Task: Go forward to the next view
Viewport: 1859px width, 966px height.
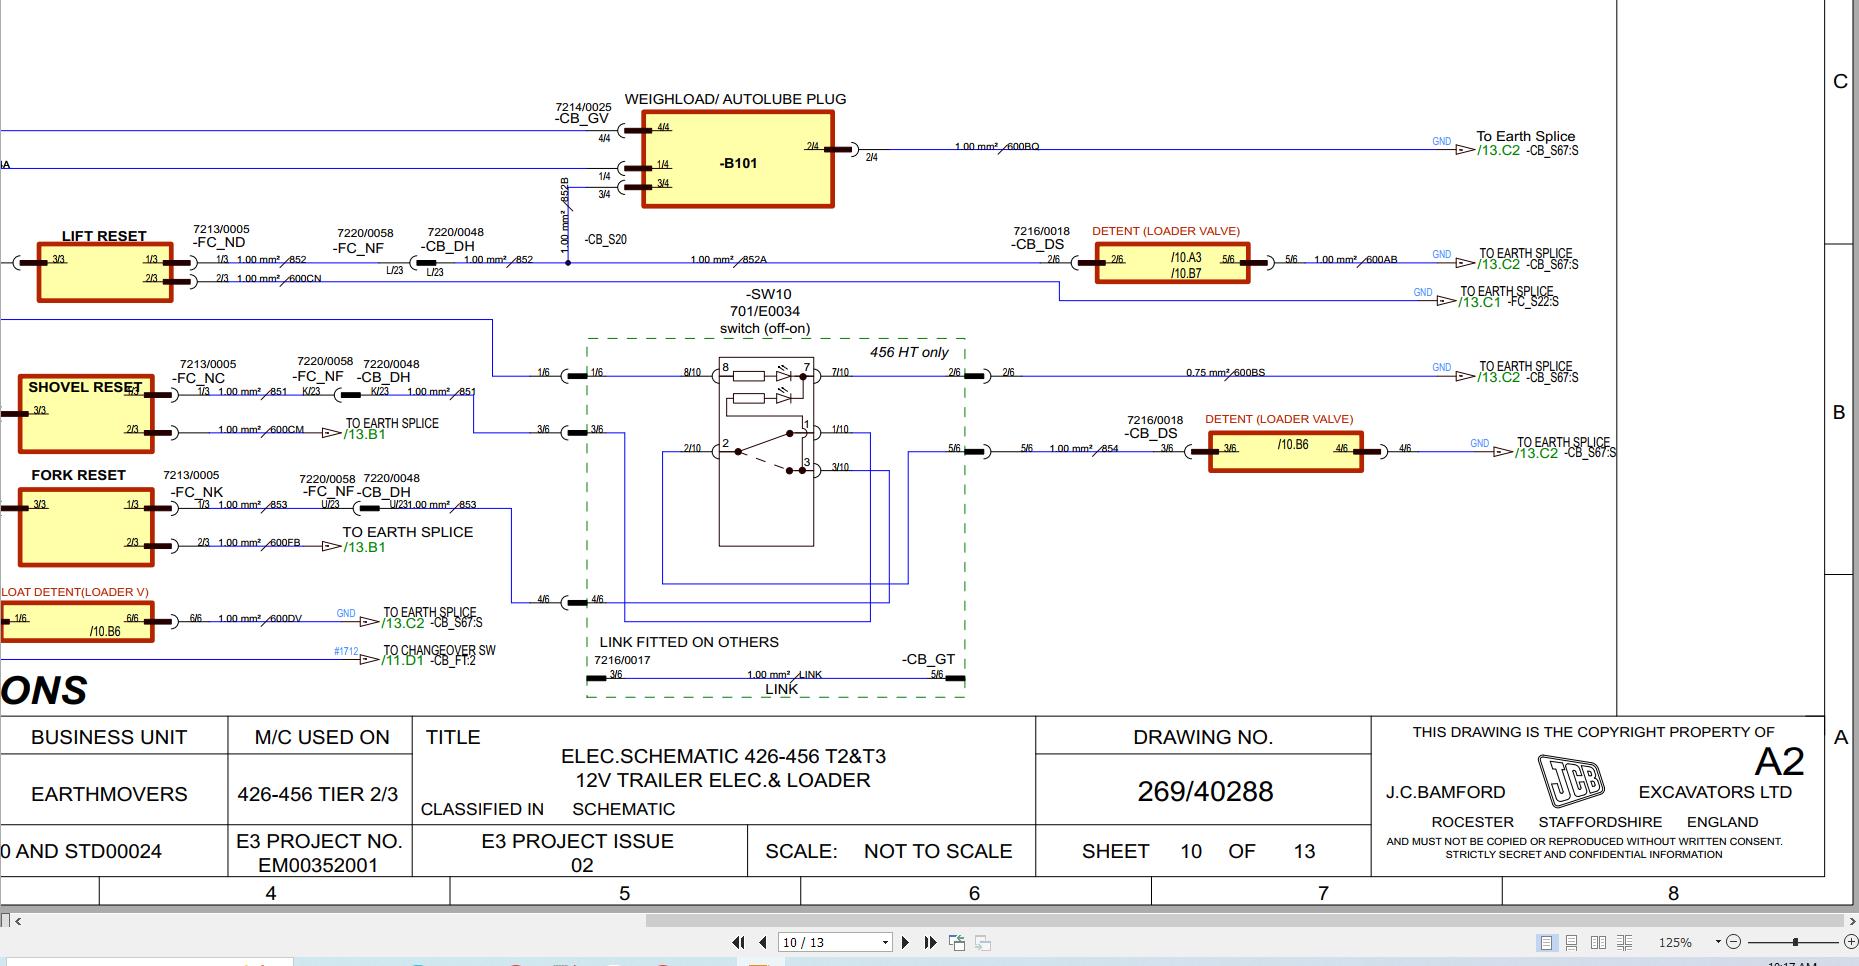Action: click(982, 941)
